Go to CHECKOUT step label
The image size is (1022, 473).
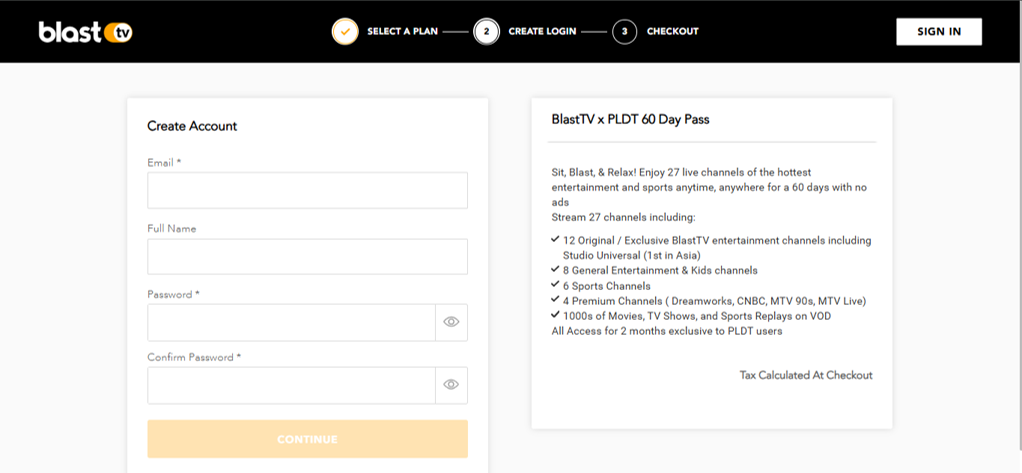pos(673,31)
